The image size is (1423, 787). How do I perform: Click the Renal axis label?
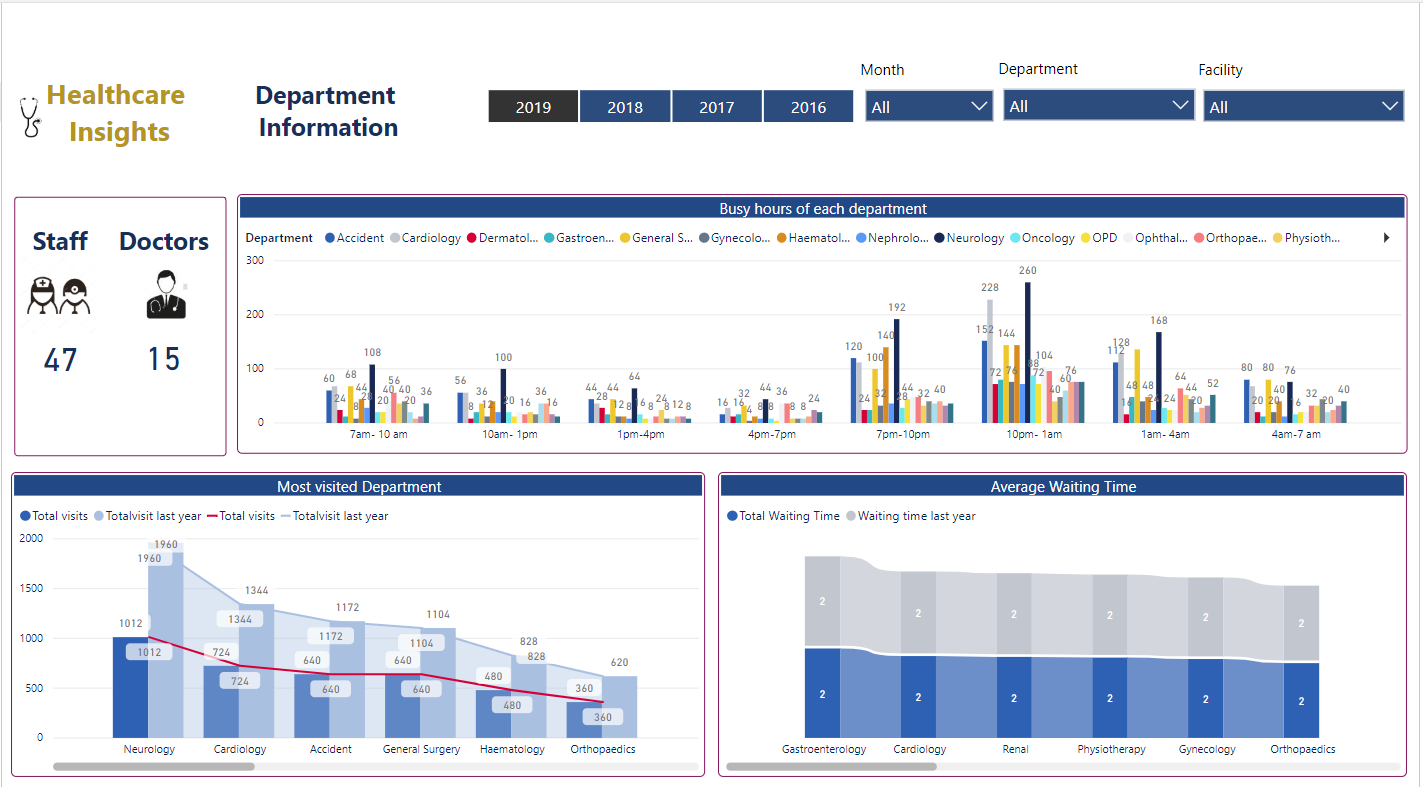1015,749
